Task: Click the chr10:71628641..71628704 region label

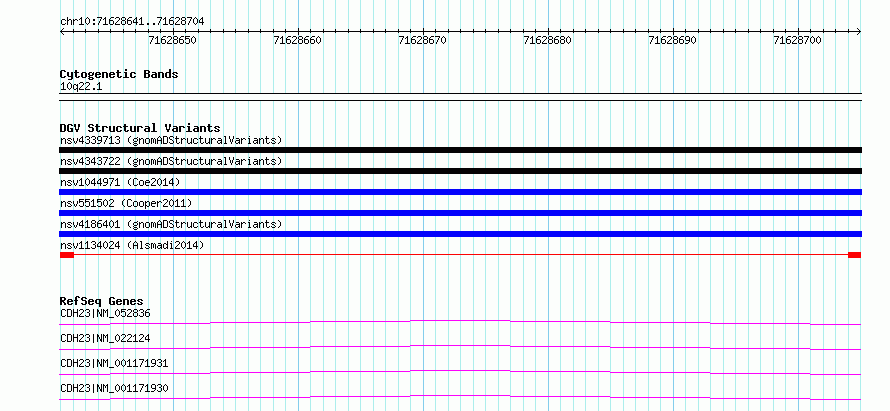Action: click(132, 22)
